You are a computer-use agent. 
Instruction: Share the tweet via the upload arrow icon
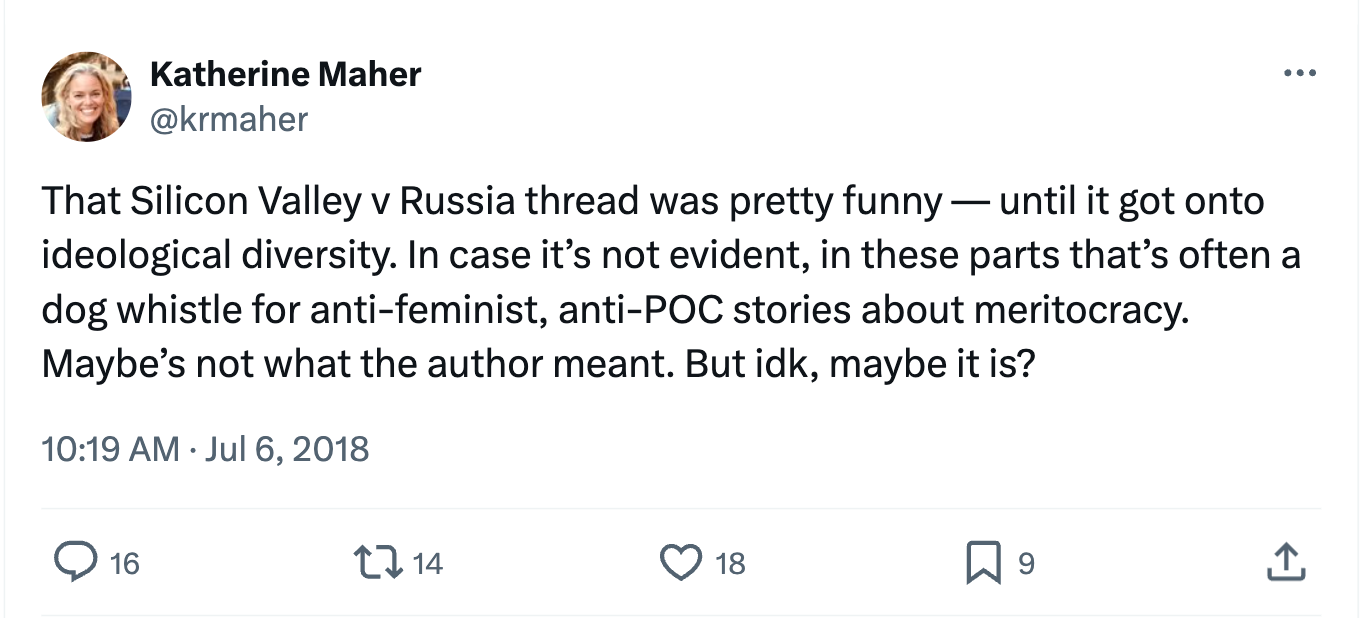click(x=1286, y=563)
